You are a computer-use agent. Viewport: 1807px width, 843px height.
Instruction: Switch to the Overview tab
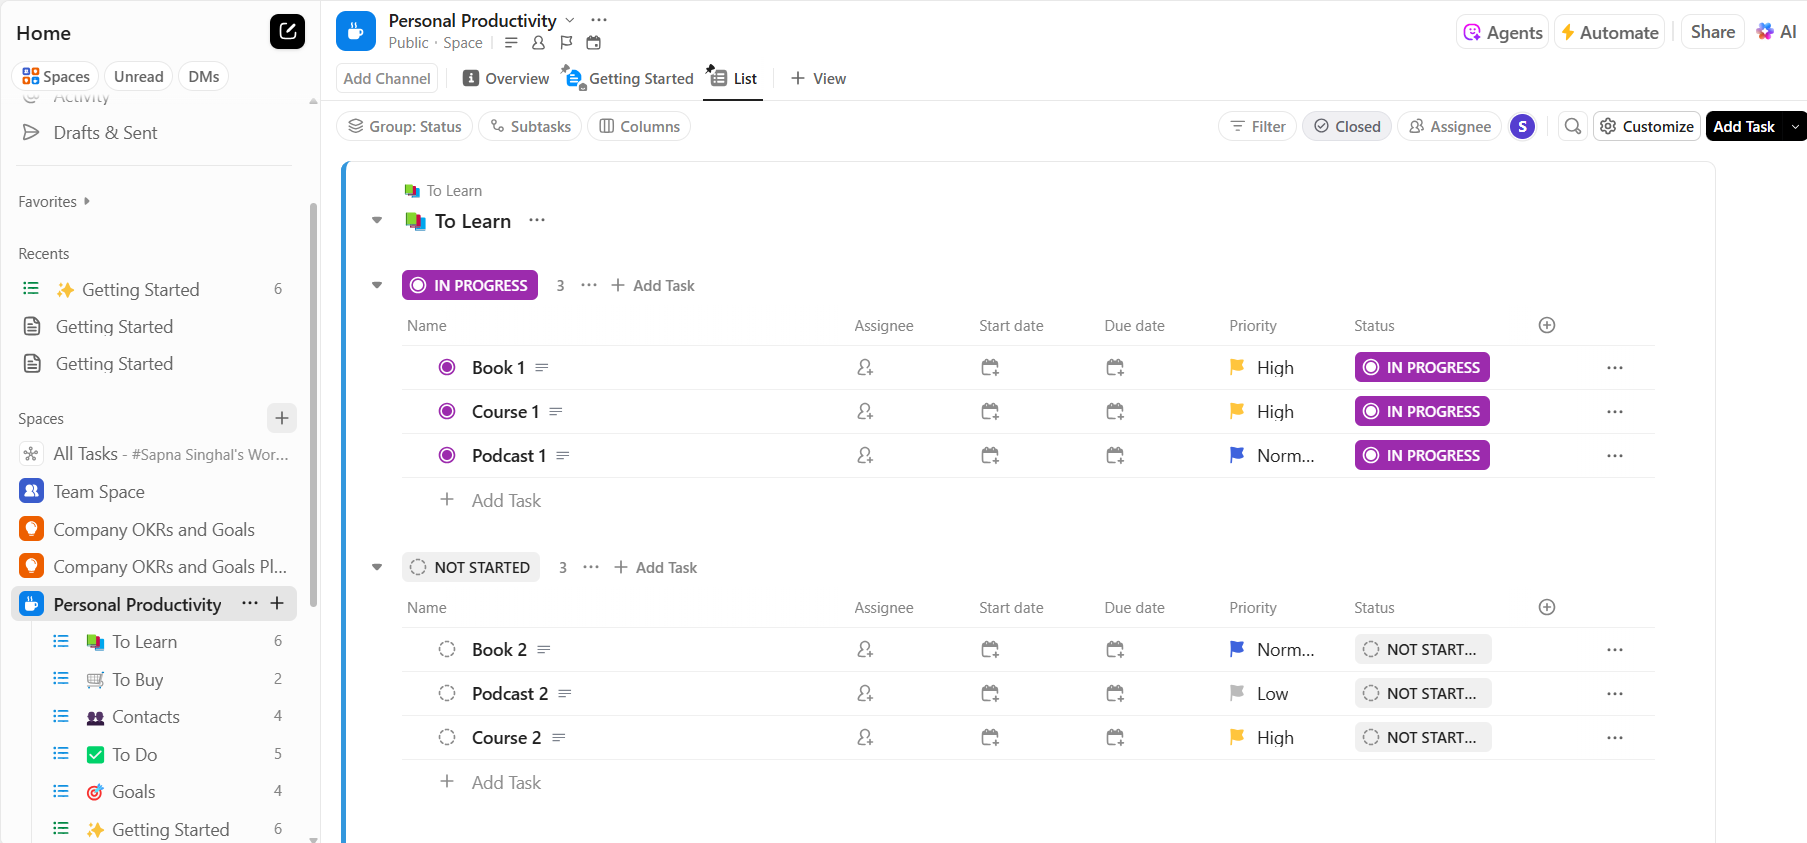(506, 79)
